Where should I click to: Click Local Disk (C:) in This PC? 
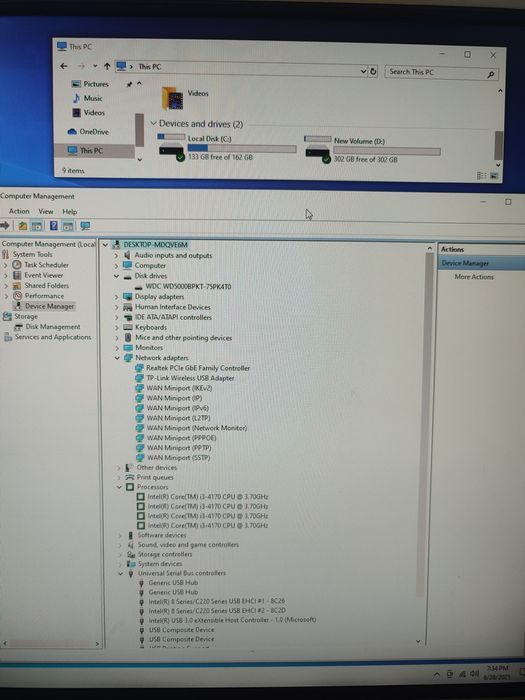pyautogui.click(x=227, y=147)
